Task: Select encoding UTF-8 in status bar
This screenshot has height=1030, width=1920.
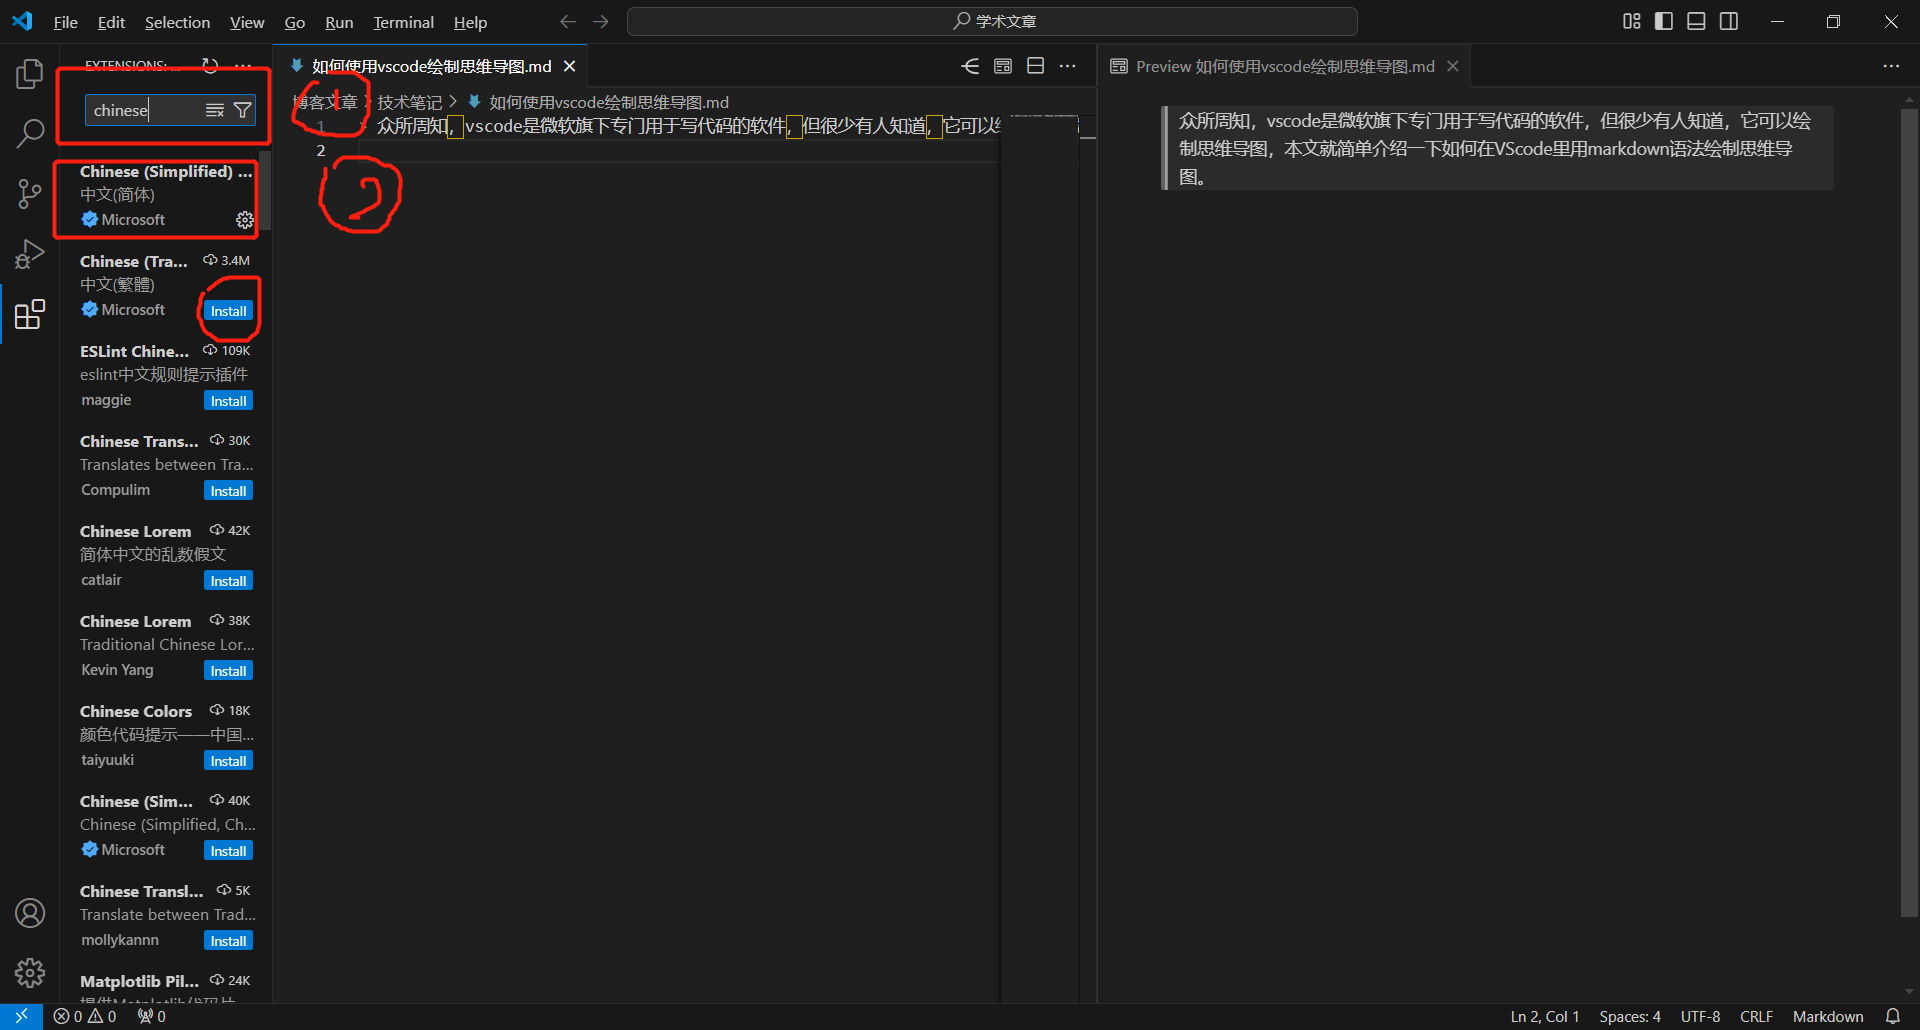Action: coord(1700,1016)
